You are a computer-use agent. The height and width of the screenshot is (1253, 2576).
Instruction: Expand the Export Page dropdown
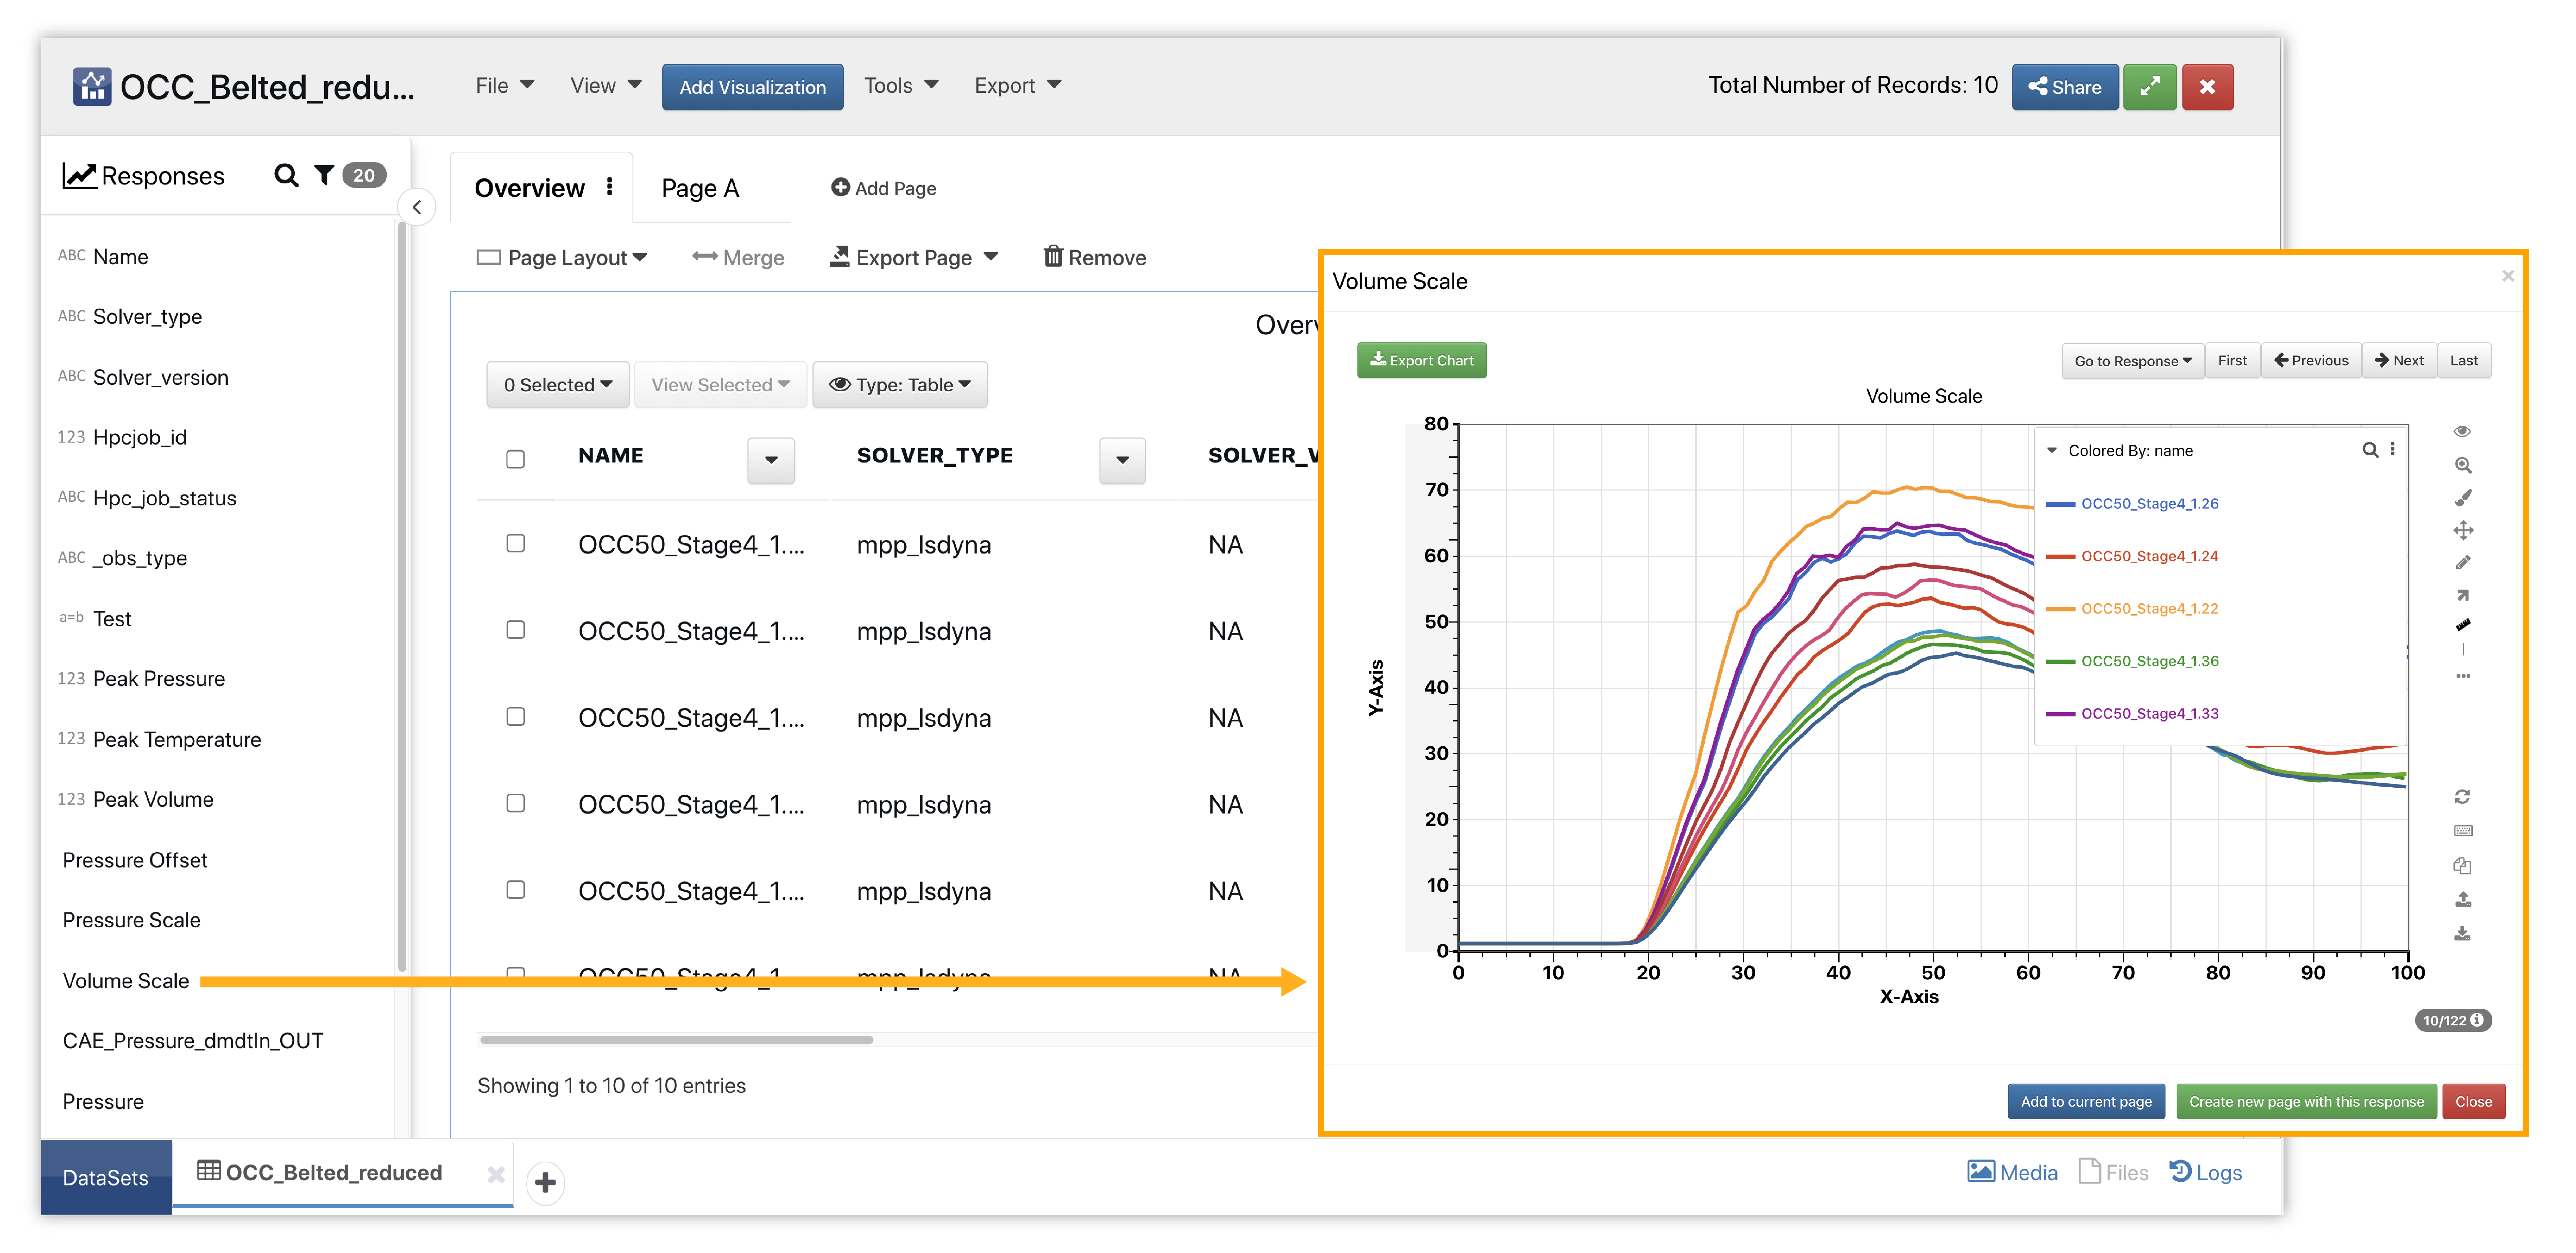tap(913, 258)
